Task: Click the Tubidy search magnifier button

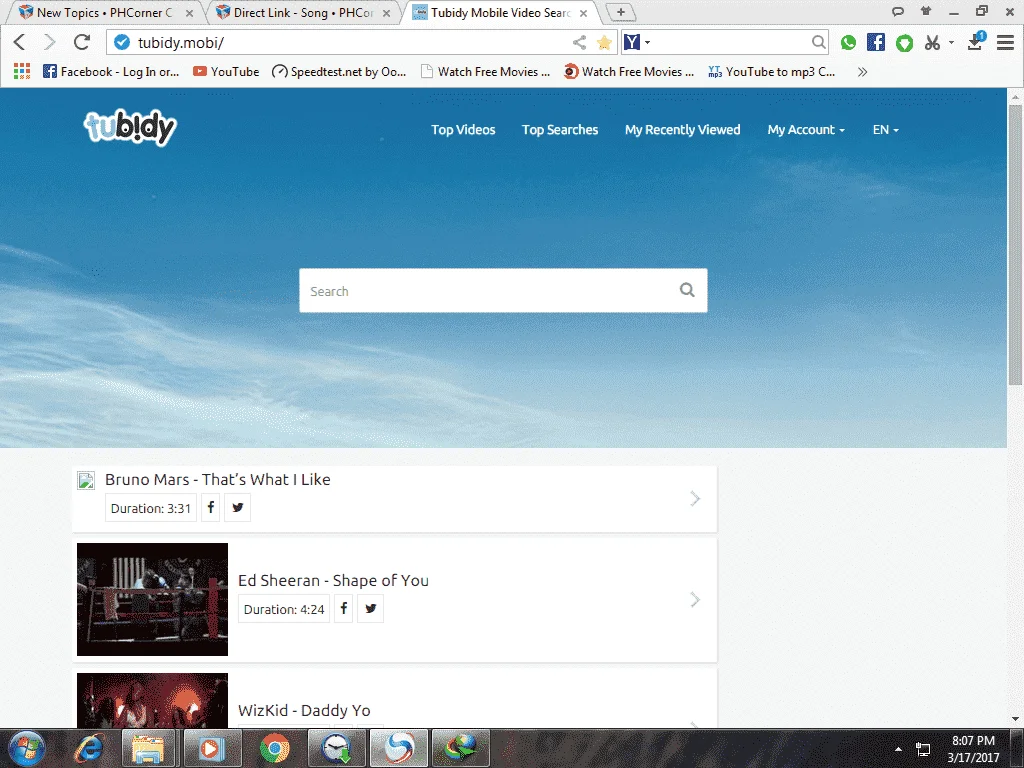Action: 687,290
